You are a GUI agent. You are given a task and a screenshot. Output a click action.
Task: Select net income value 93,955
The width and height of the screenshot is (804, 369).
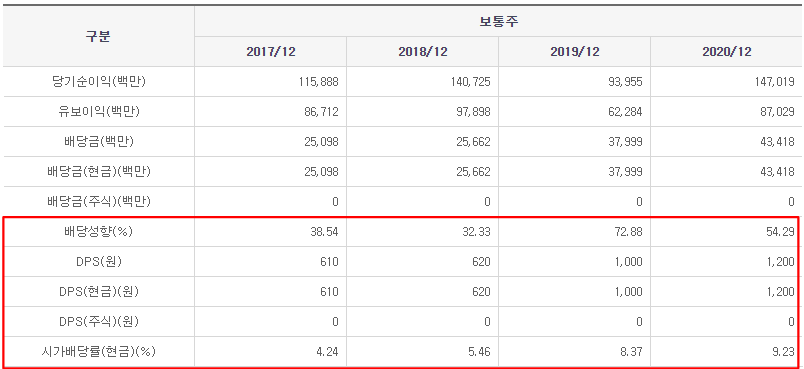[x=626, y=82]
